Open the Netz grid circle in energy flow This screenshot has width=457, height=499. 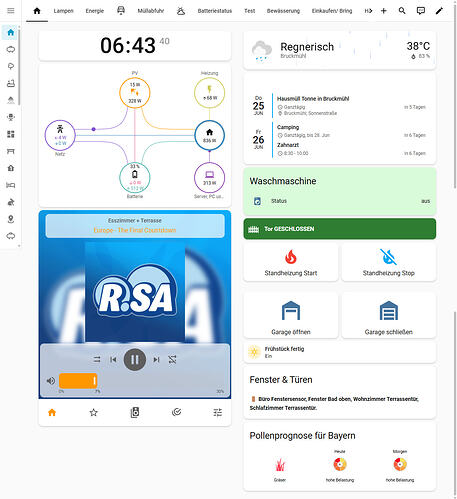(x=60, y=135)
